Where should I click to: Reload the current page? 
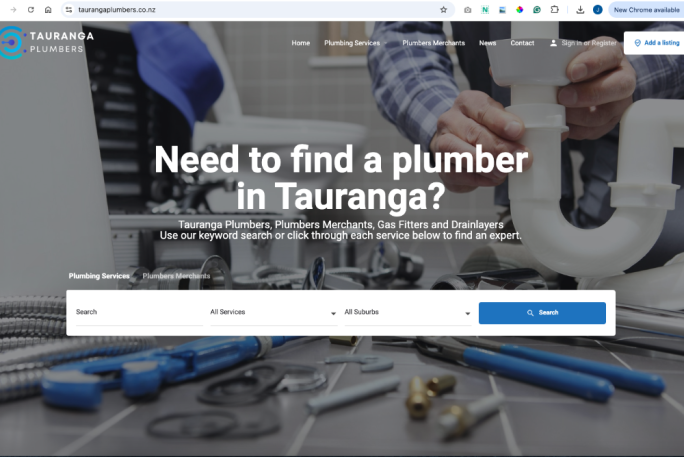click(x=31, y=10)
